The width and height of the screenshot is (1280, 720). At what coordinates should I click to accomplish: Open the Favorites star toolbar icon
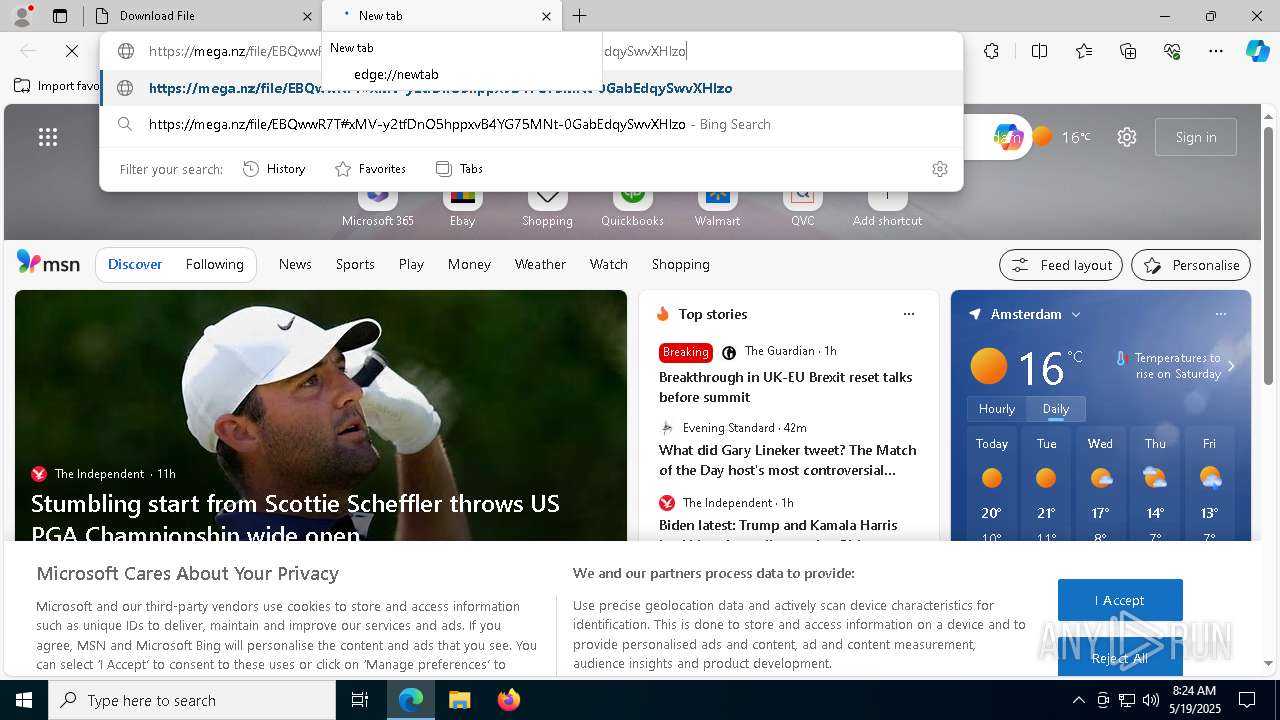point(1084,51)
